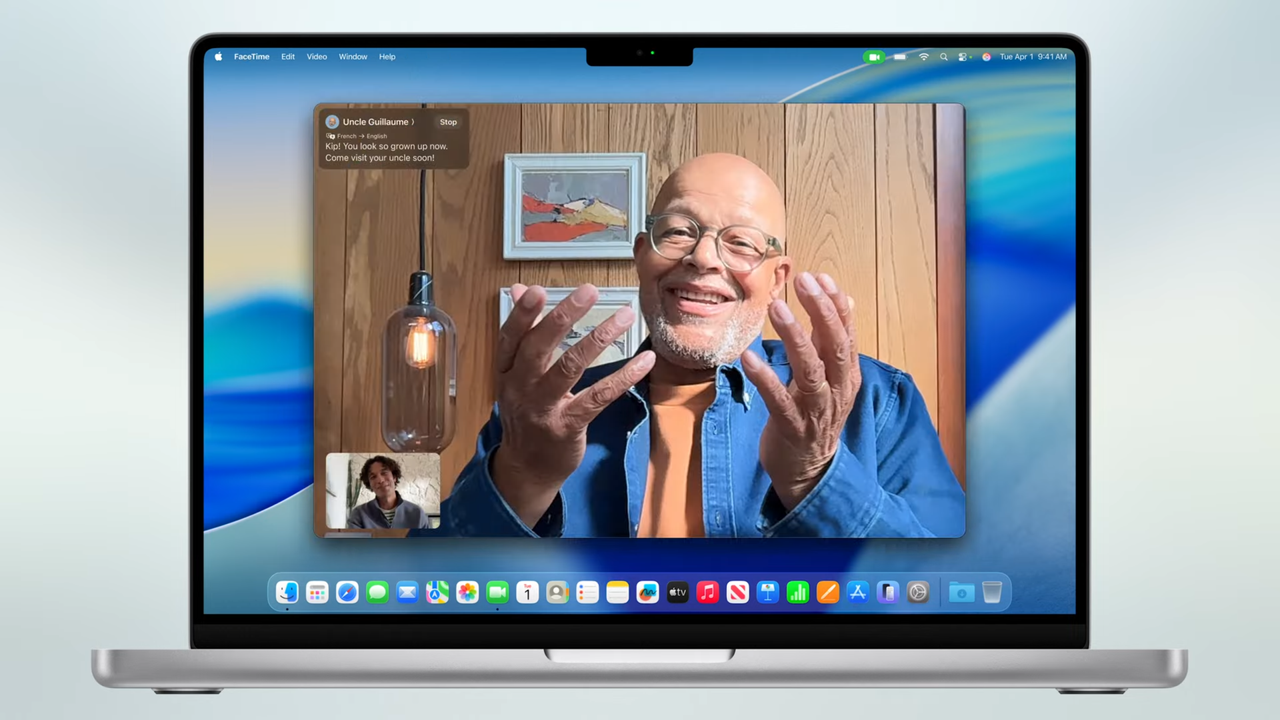Click the picture-in-picture self-view thumbnail
Screen dimensions: 1280x720
(x=383, y=490)
